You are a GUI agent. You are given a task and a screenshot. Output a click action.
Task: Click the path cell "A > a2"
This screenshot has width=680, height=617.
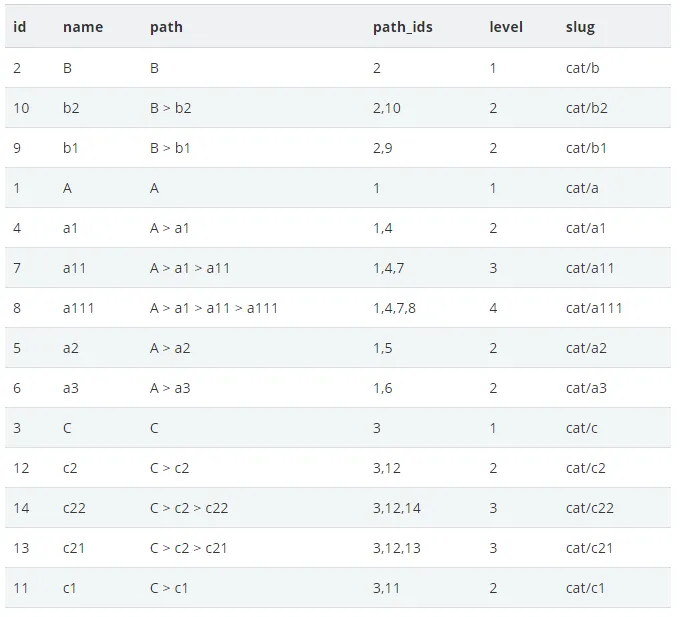[170, 348]
